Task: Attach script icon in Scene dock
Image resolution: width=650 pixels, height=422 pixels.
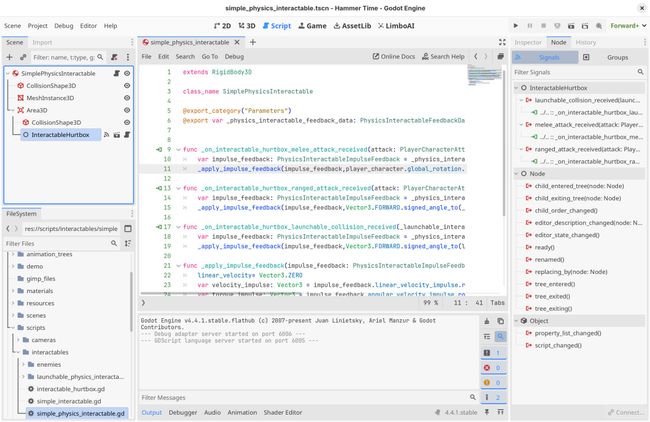Action: [x=114, y=57]
